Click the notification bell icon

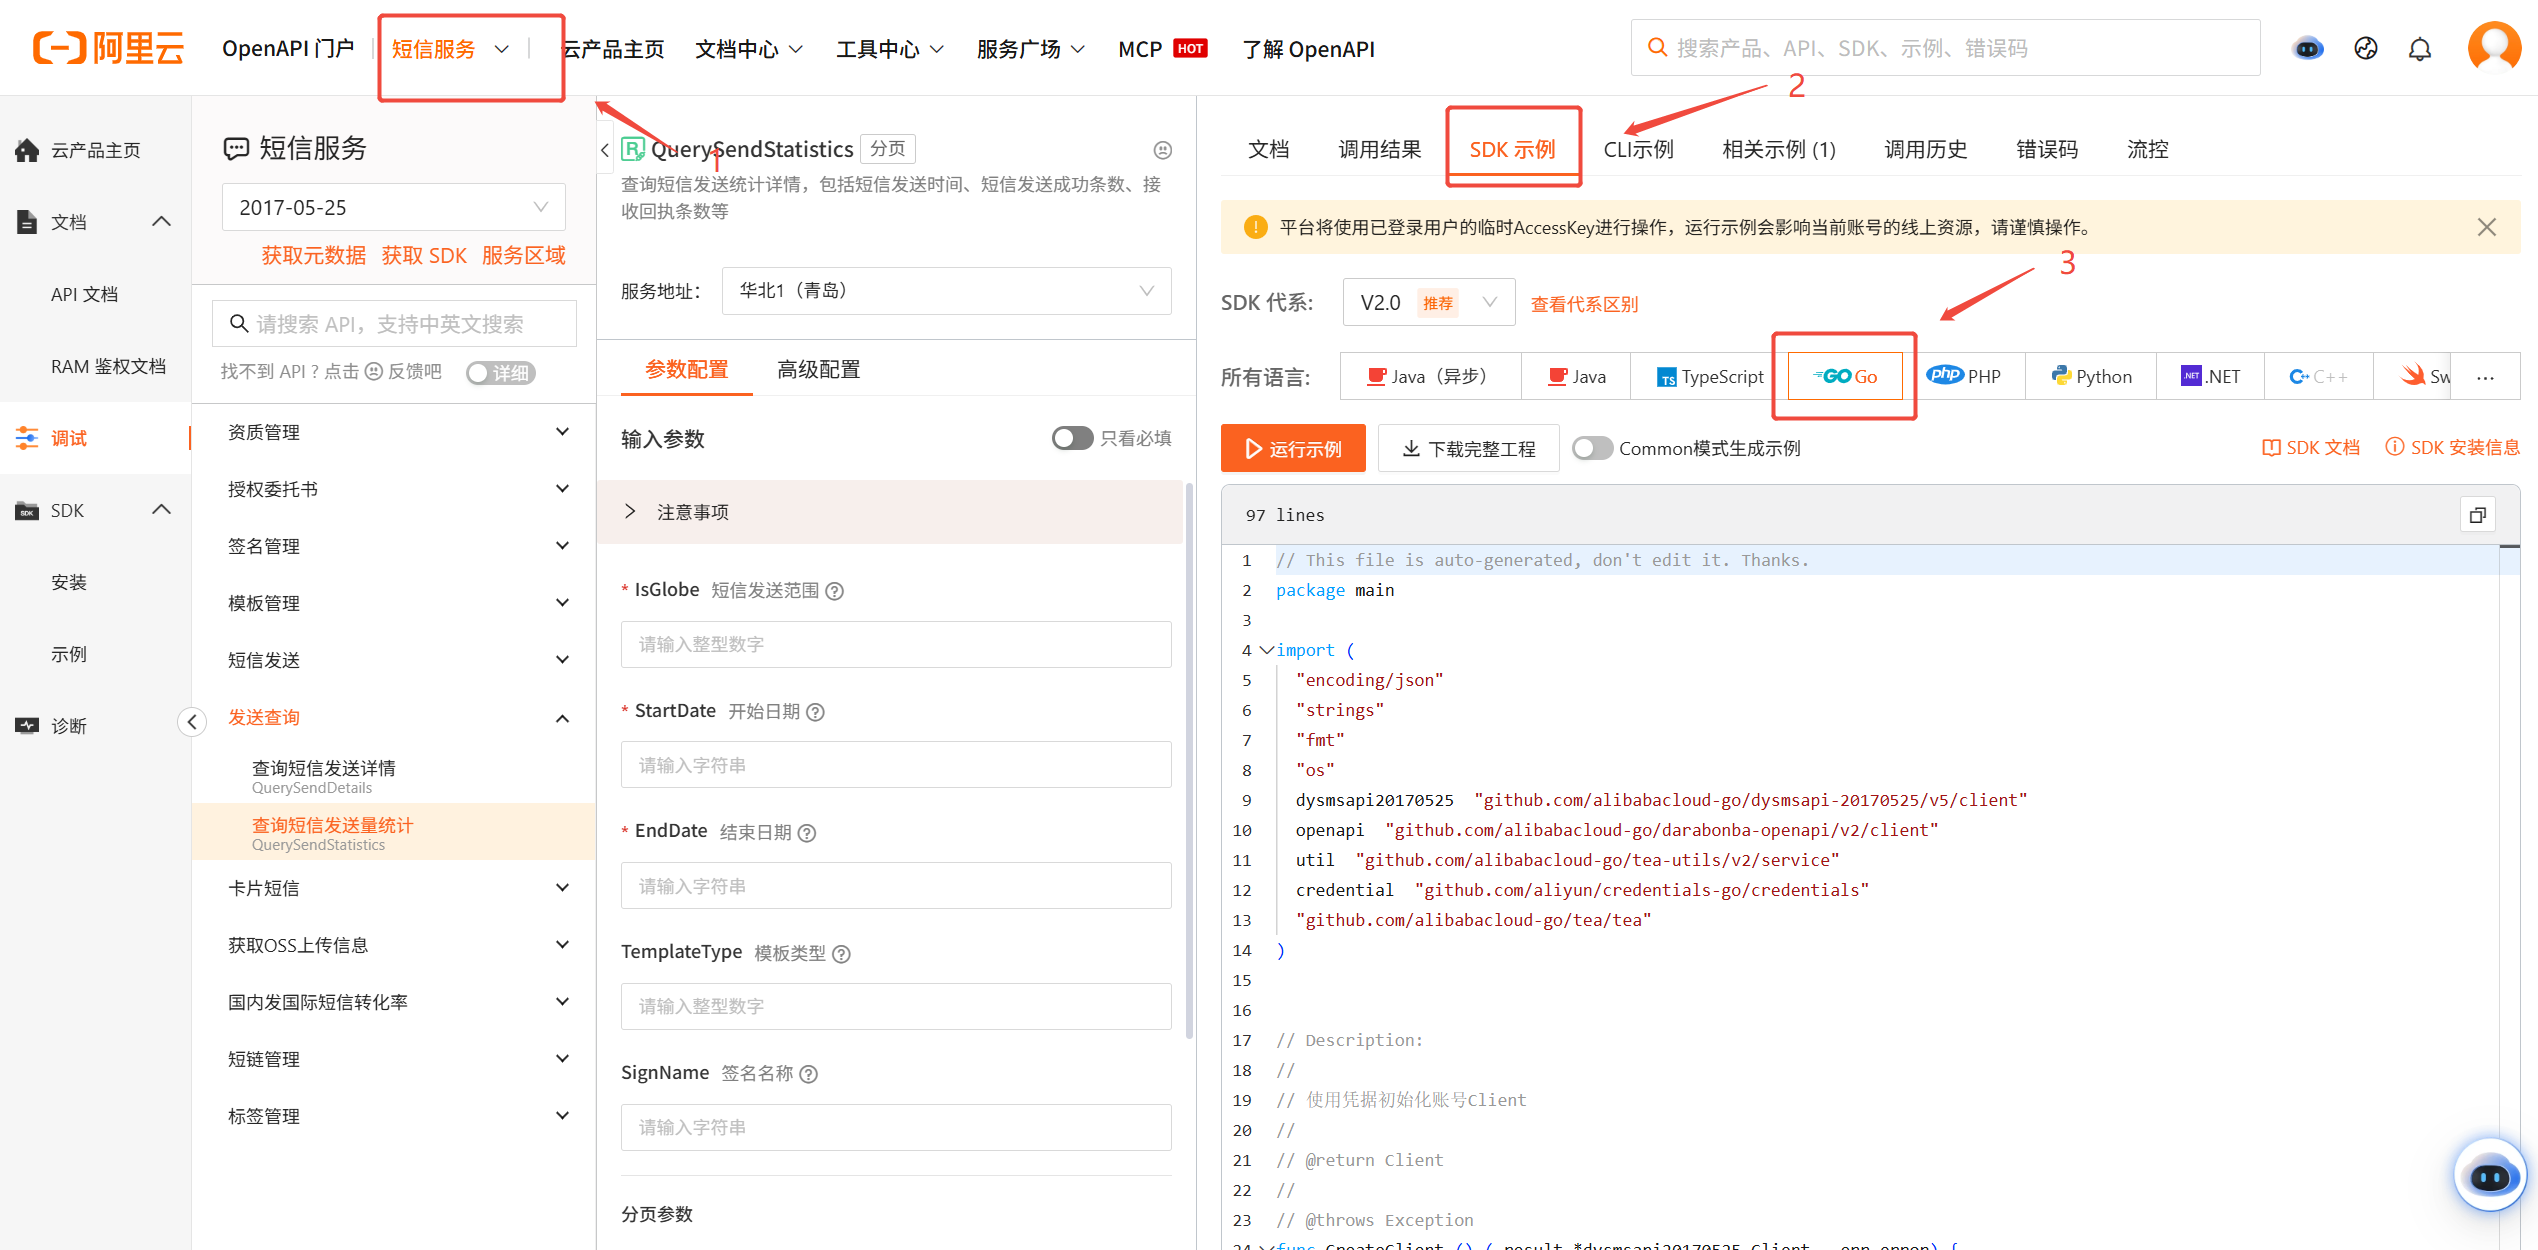click(2419, 49)
